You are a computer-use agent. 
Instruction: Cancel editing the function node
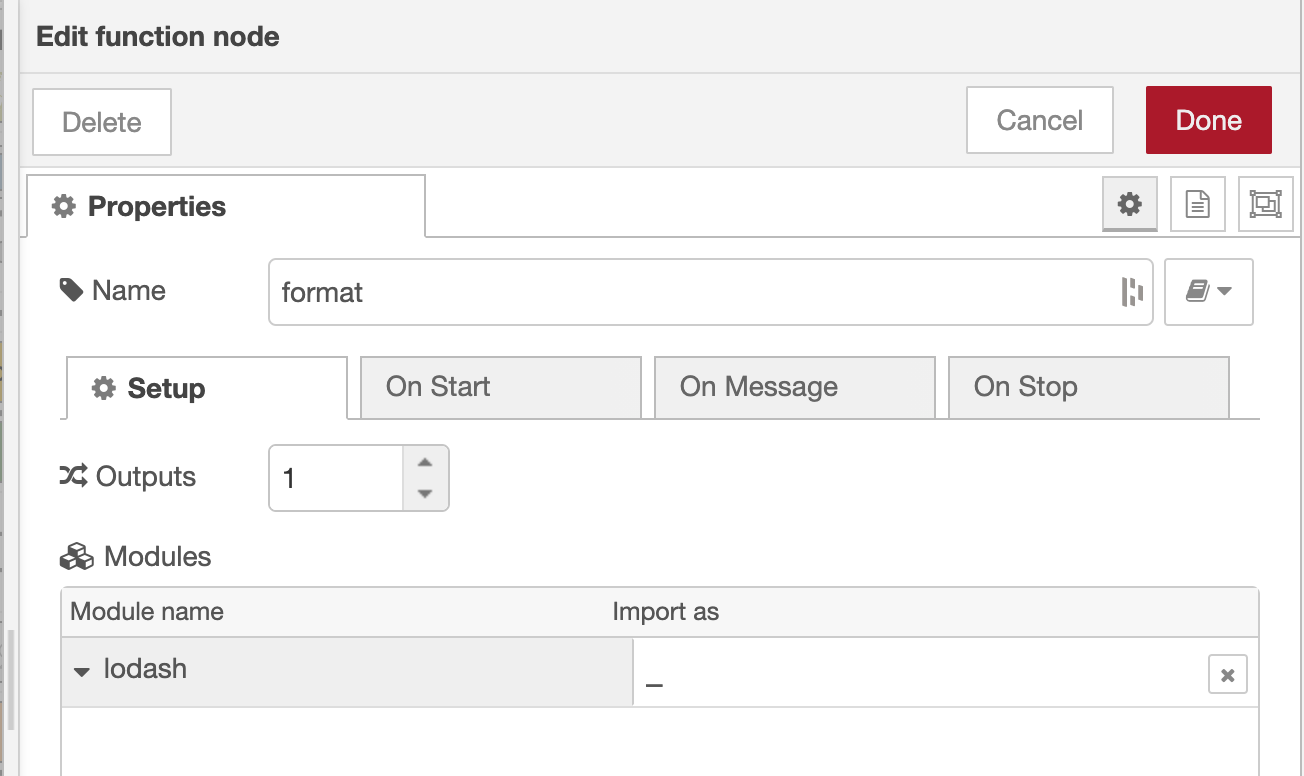point(1039,121)
